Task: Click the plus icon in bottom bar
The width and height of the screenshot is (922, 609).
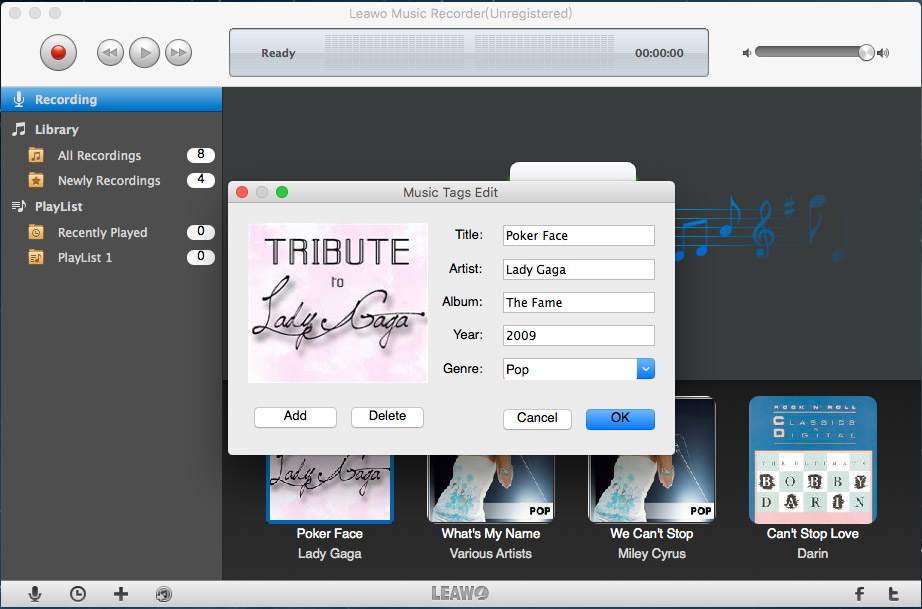Action: point(121,594)
